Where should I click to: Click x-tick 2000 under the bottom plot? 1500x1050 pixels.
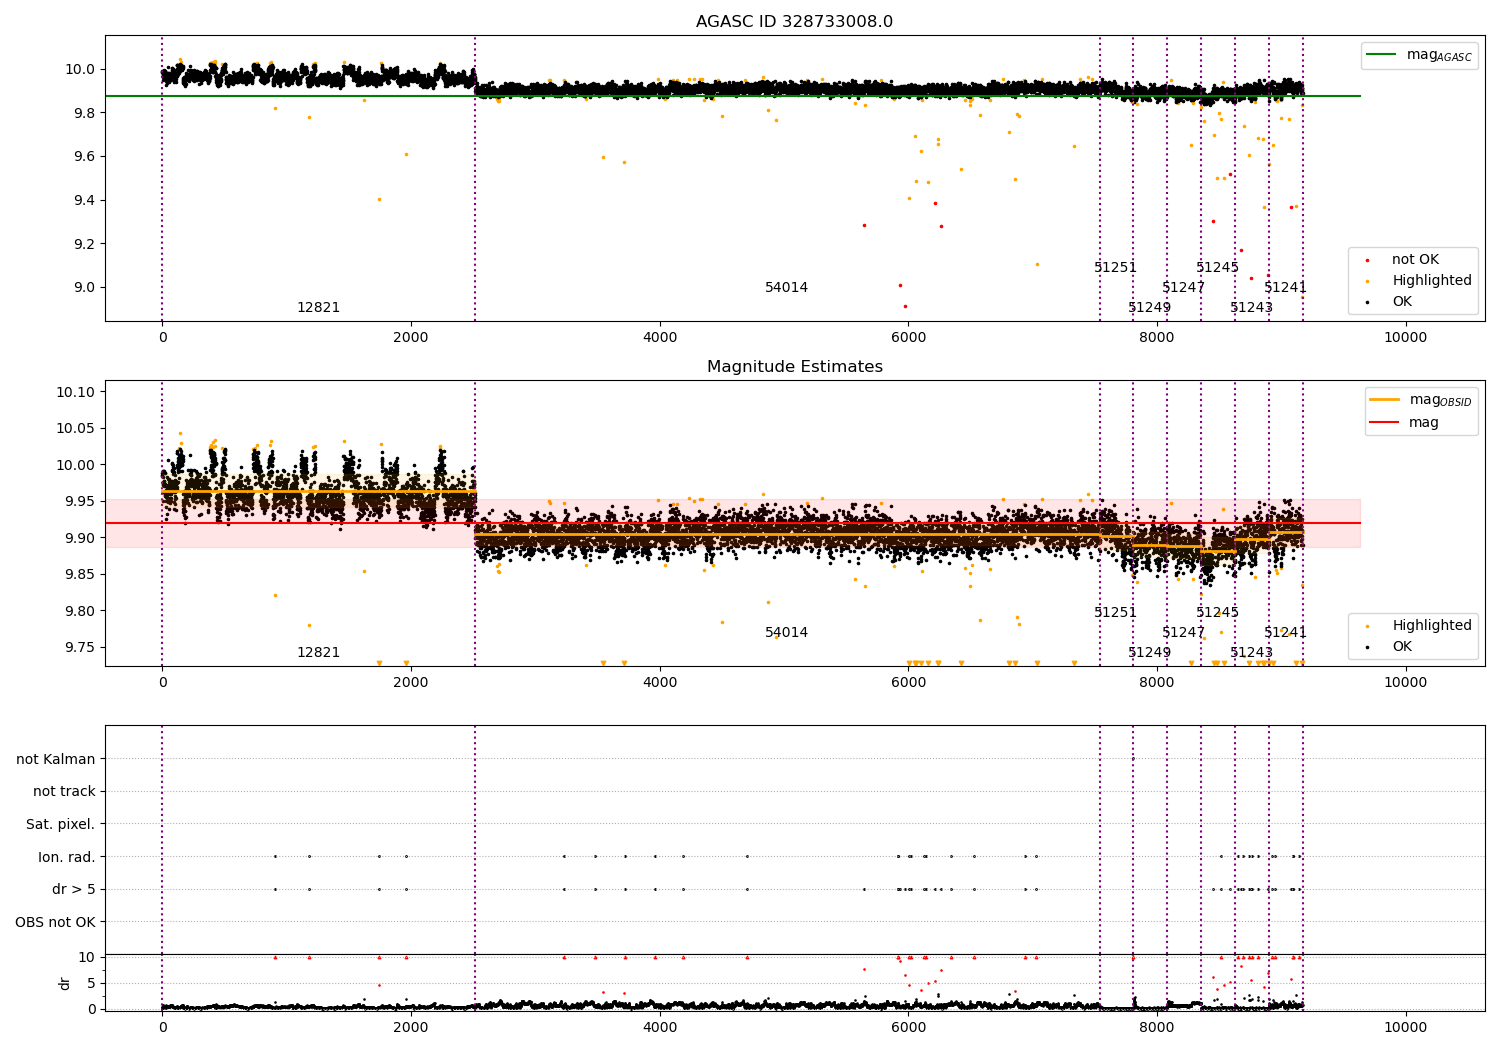tap(411, 1028)
